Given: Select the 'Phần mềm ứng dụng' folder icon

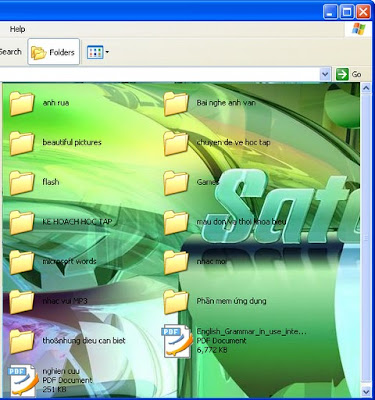Looking at the screenshot, I should point(176,302).
